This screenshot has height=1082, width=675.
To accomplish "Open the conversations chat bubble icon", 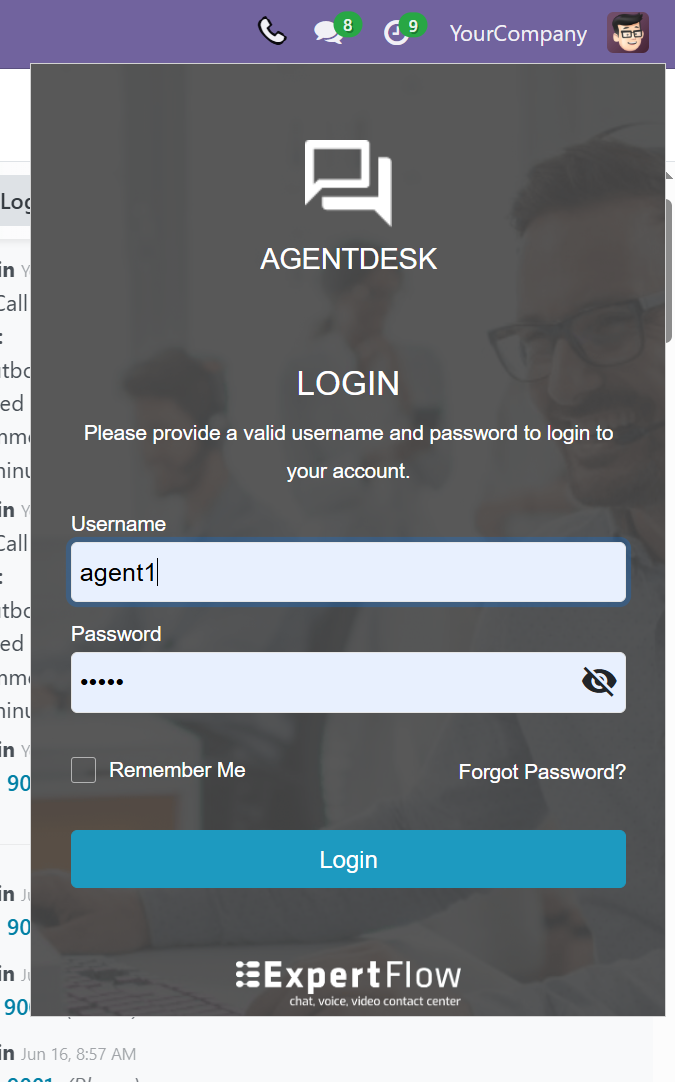I will pos(327,34).
